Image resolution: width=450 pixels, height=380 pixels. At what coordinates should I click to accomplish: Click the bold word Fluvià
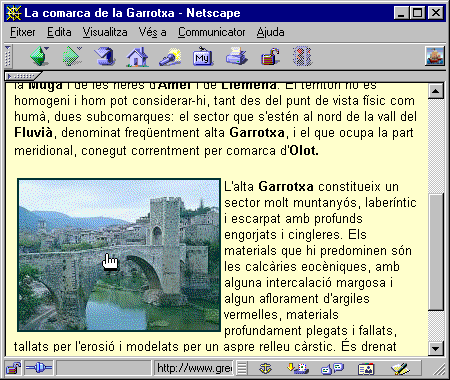click(33, 133)
